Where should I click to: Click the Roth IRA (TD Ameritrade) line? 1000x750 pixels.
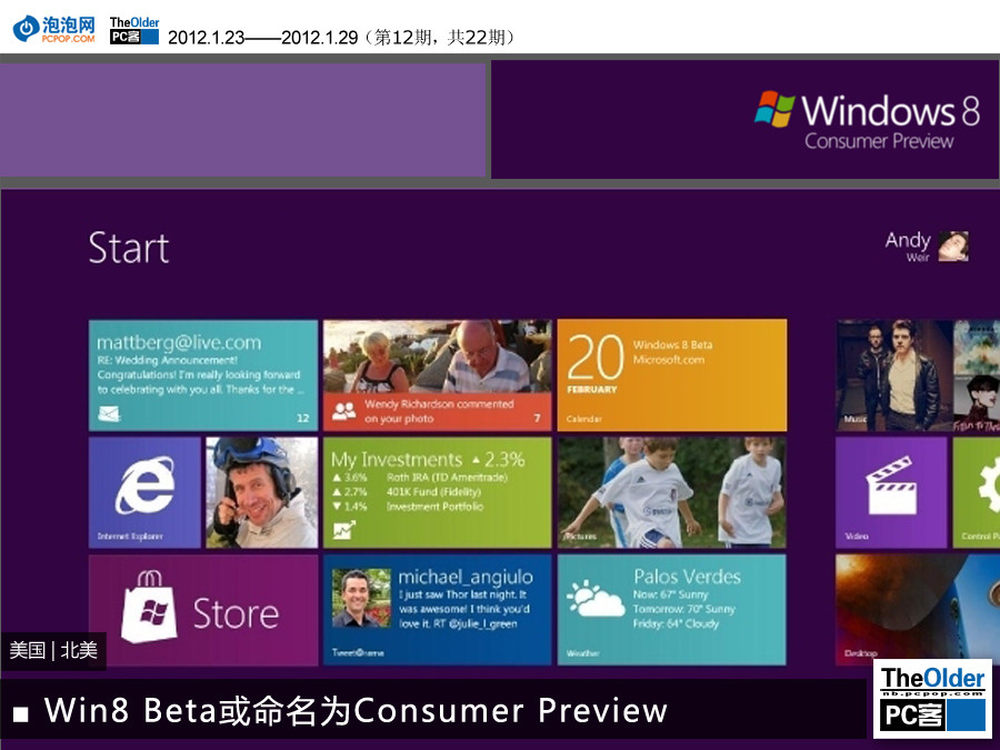coord(446,478)
